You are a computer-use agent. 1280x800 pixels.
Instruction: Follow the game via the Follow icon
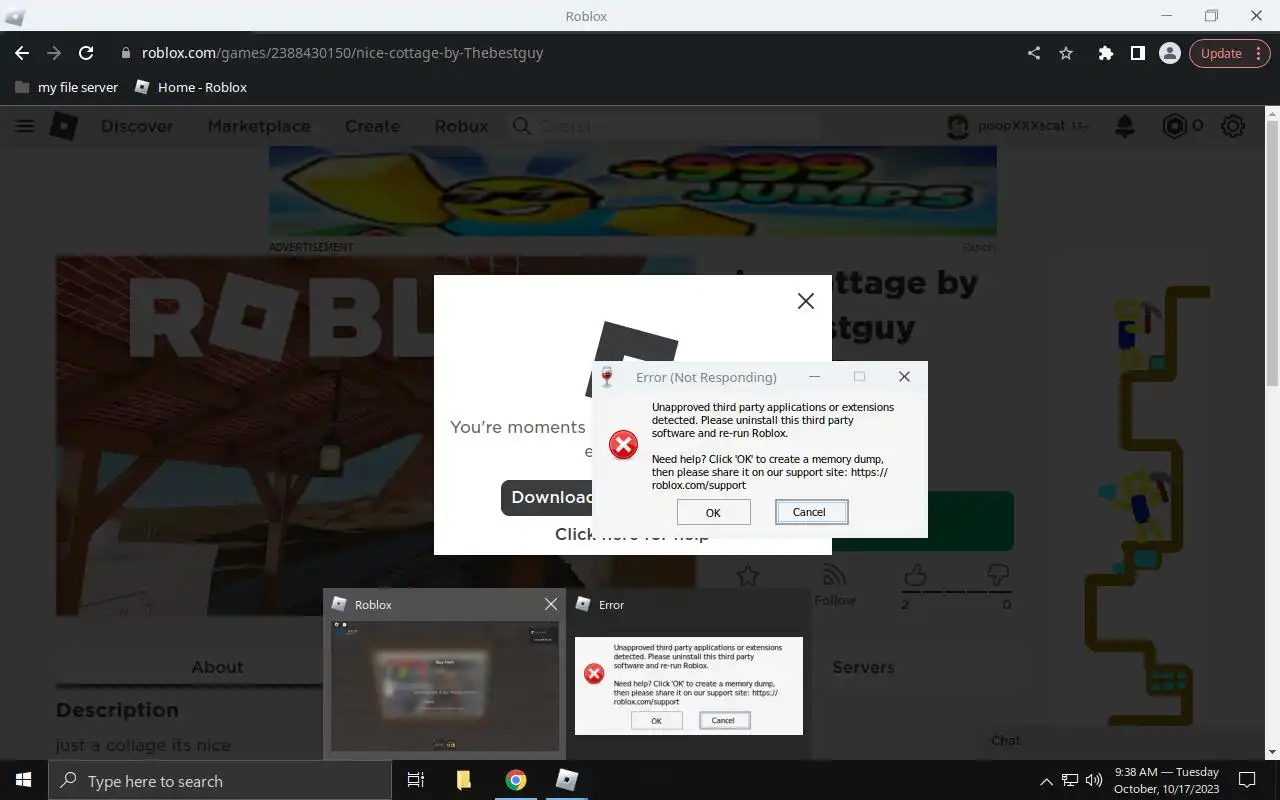point(835,585)
